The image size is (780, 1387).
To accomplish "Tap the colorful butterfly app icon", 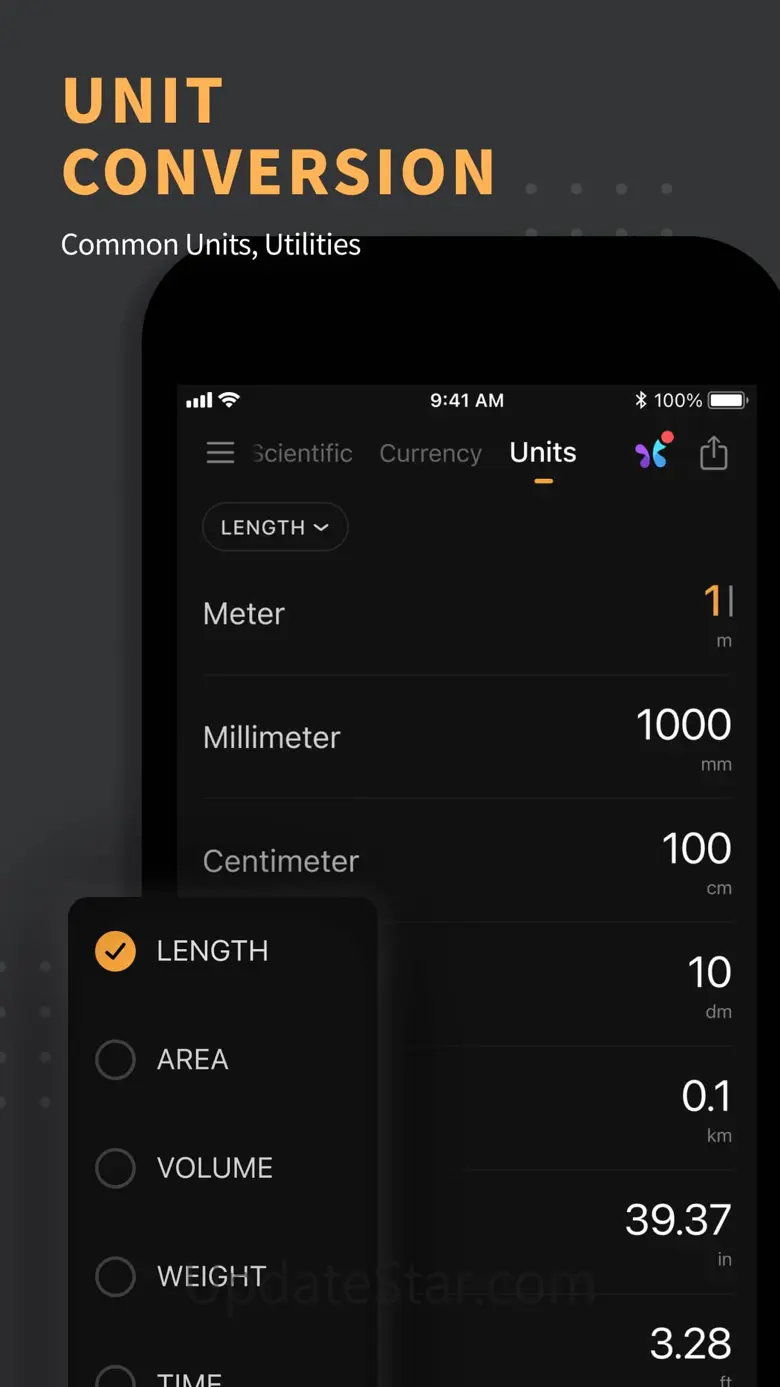I will click(653, 452).
